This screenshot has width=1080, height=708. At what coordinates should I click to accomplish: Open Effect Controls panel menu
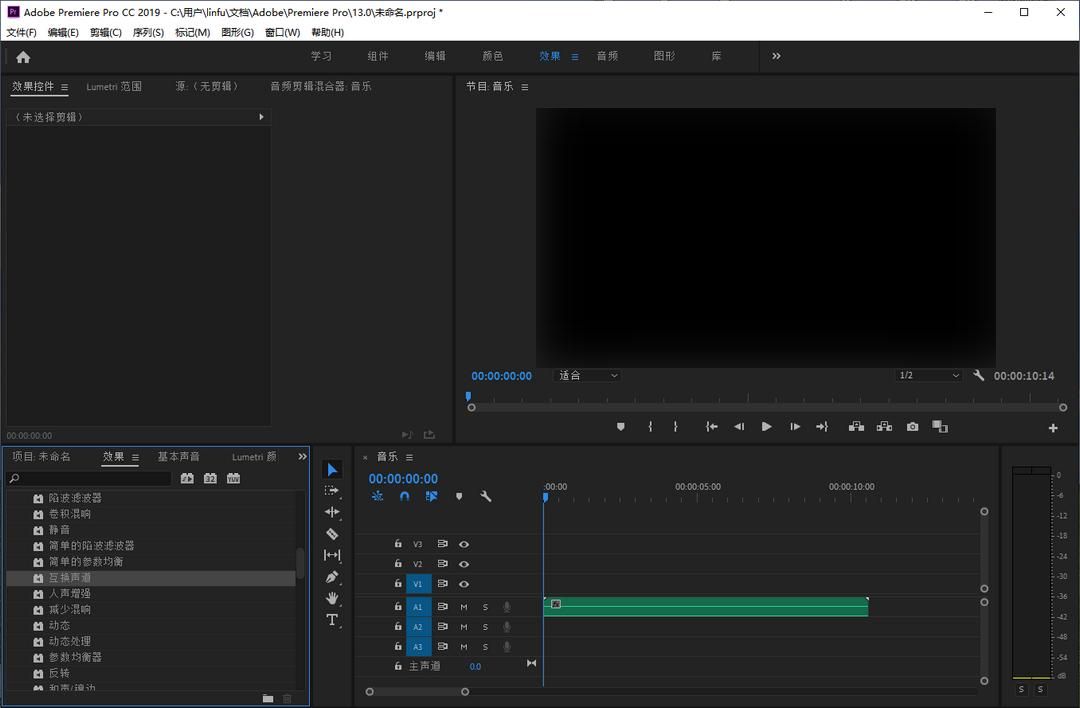[64, 87]
